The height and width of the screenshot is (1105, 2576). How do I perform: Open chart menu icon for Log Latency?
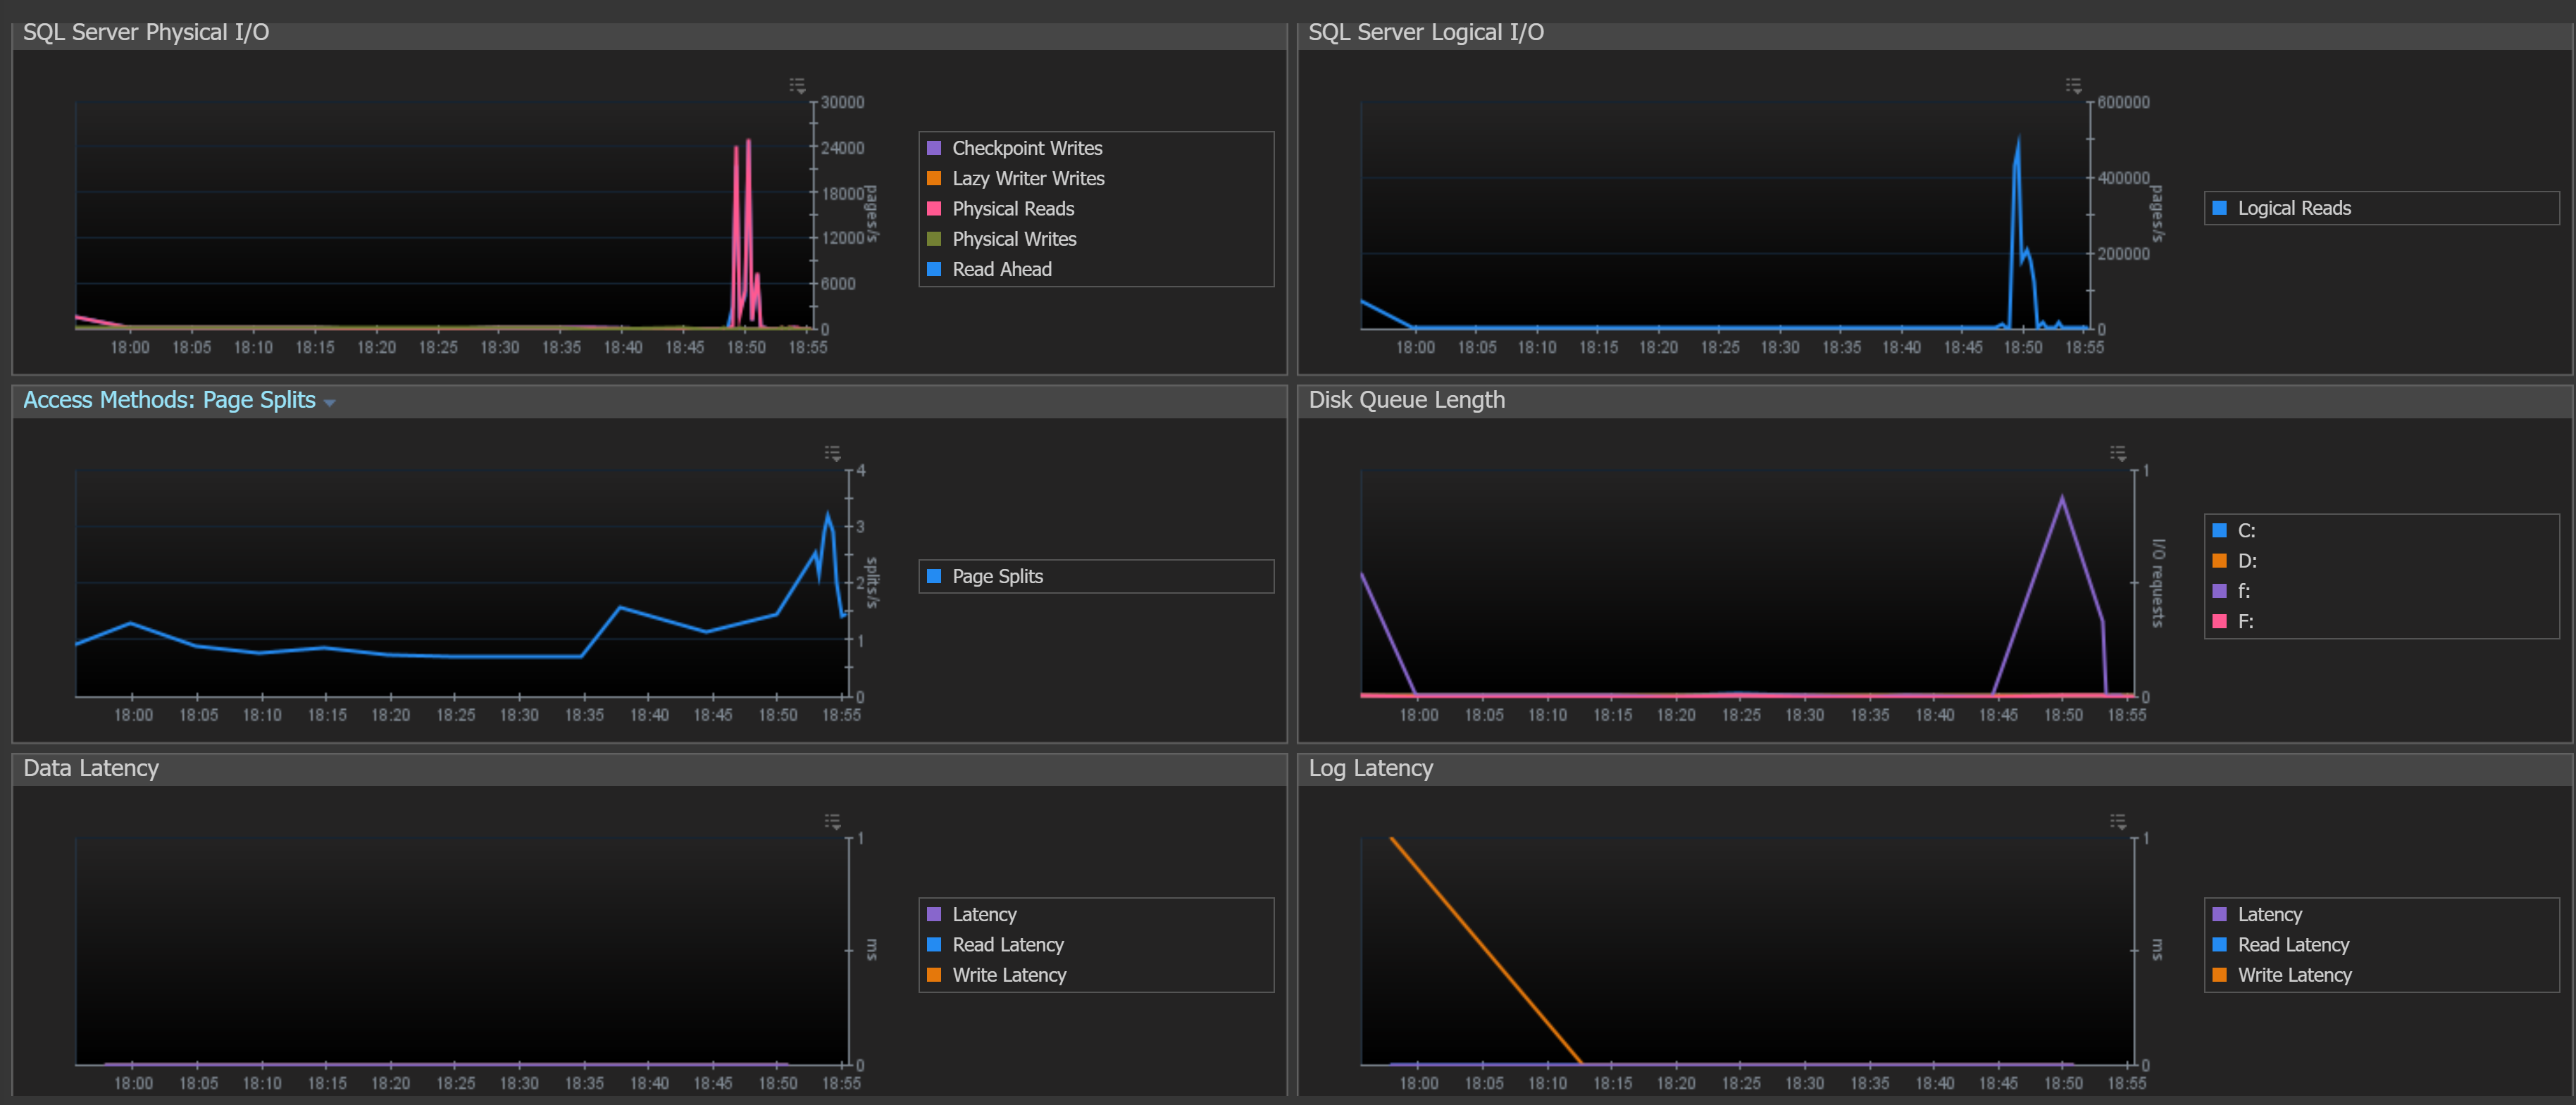[2118, 821]
